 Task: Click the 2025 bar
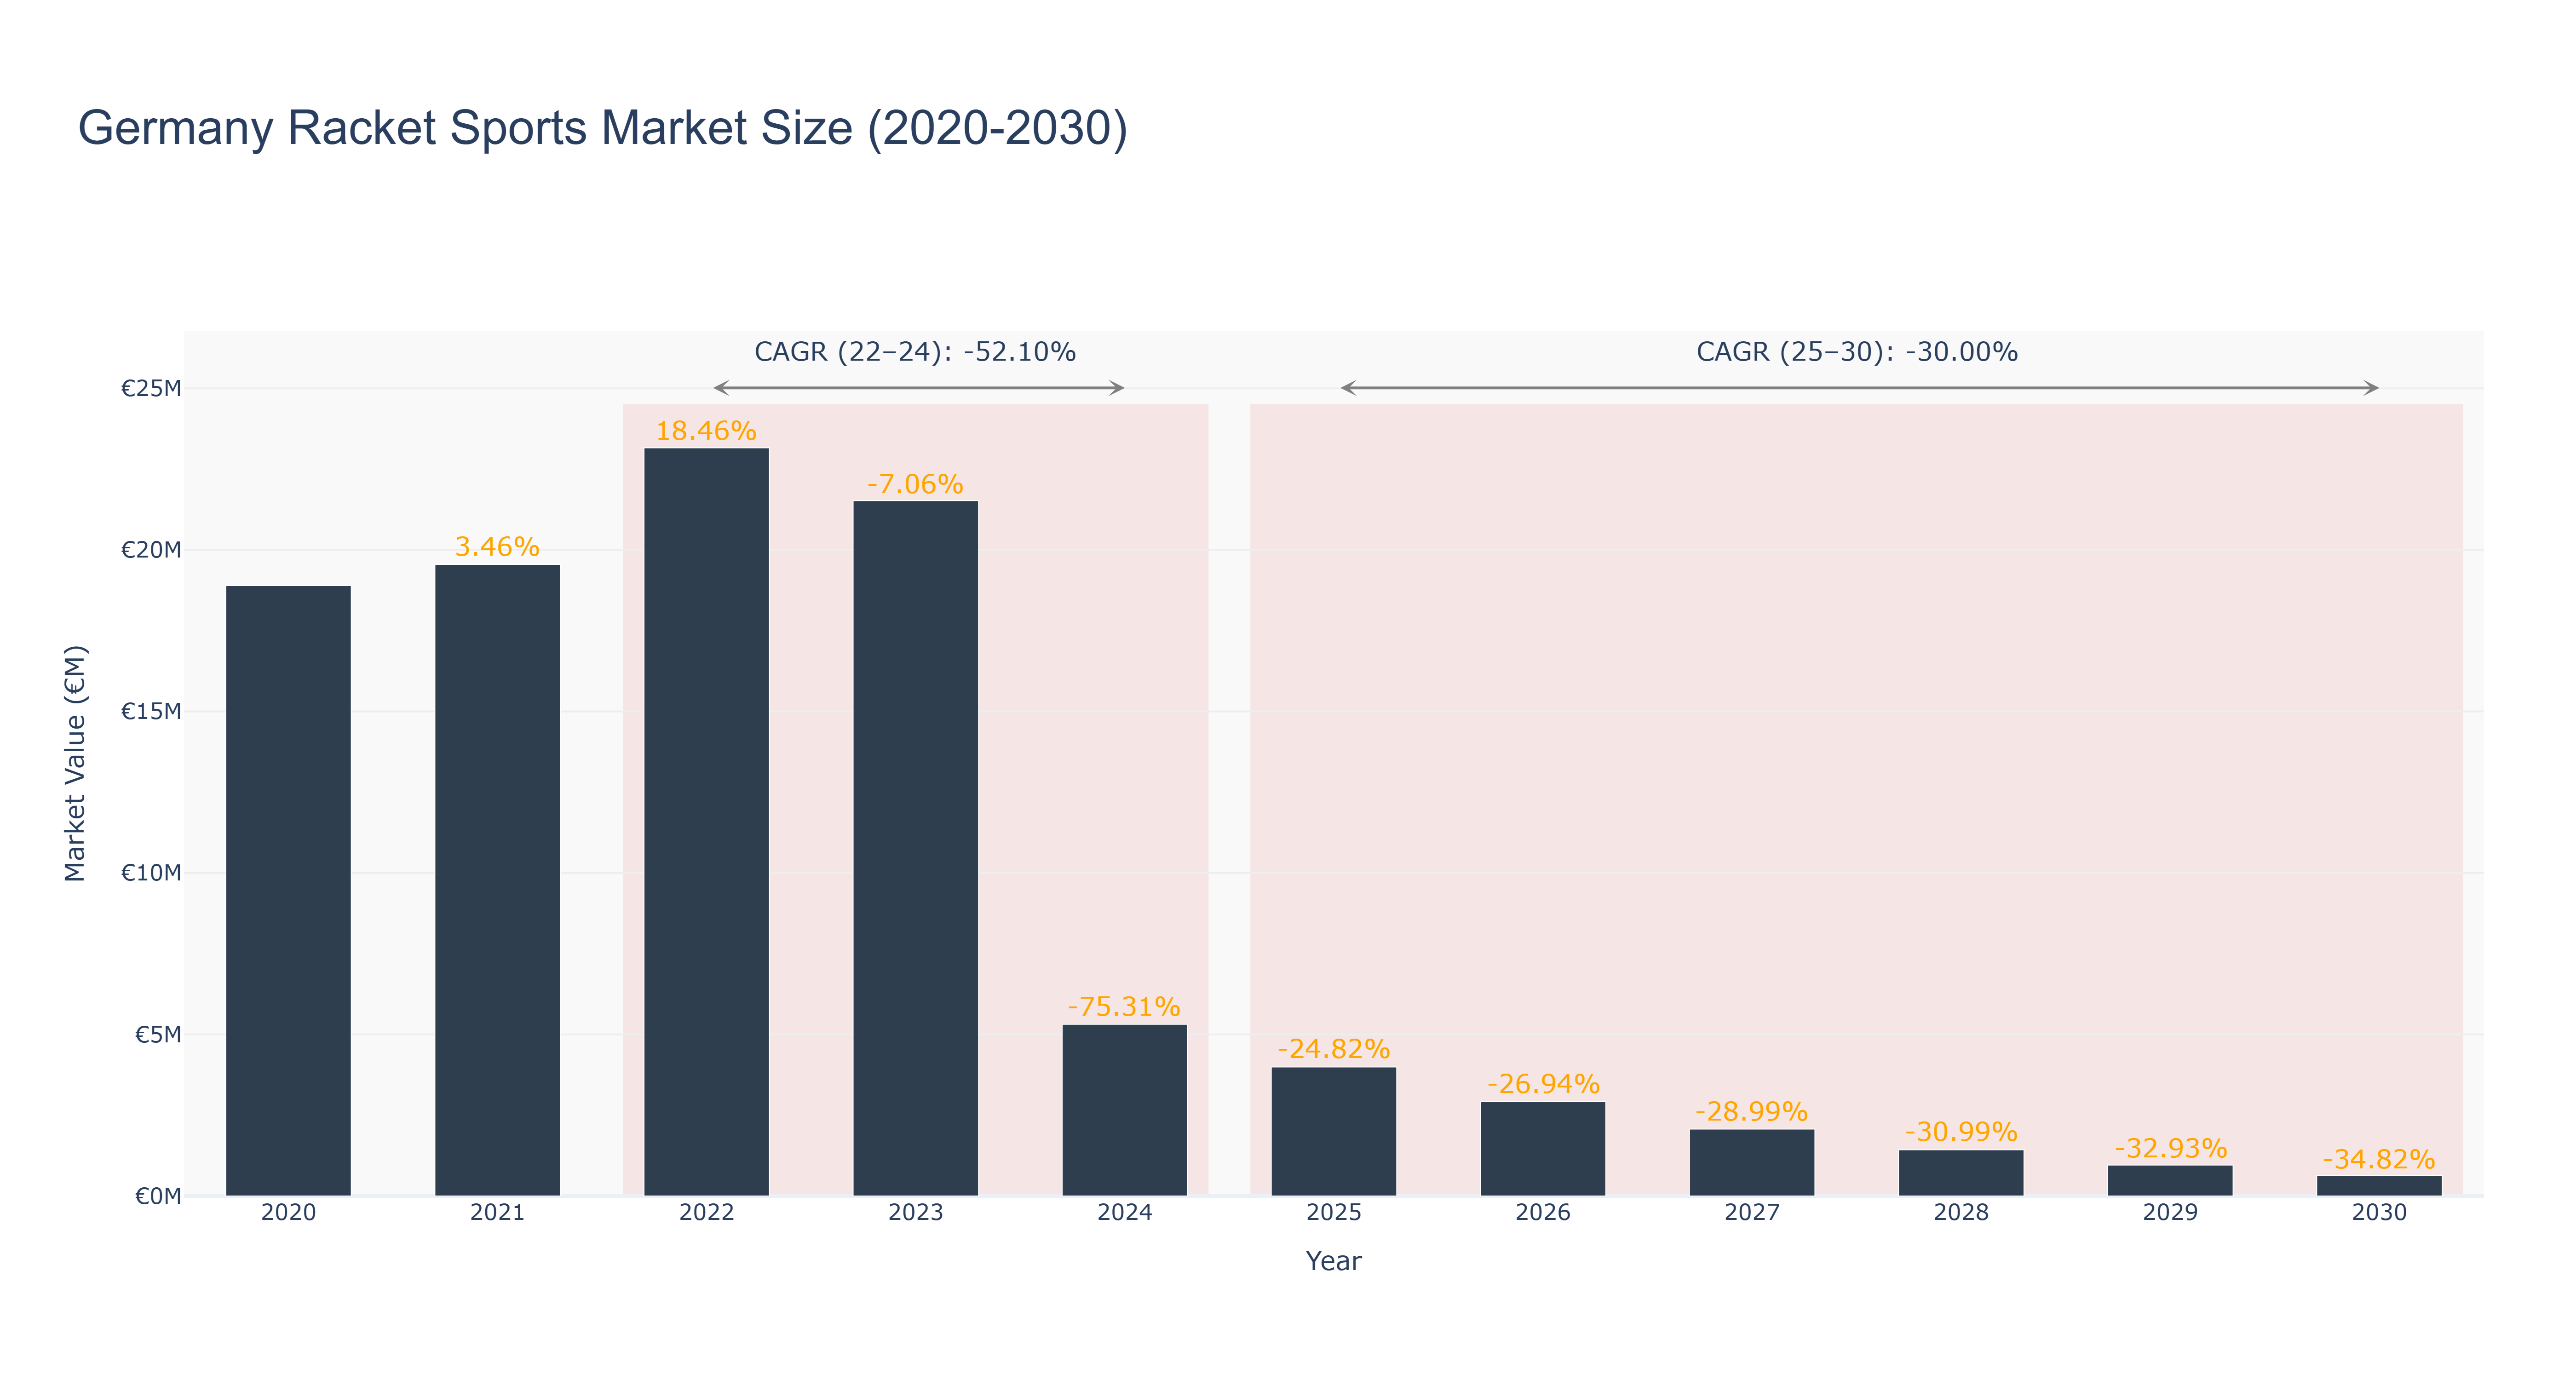(1333, 1131)
